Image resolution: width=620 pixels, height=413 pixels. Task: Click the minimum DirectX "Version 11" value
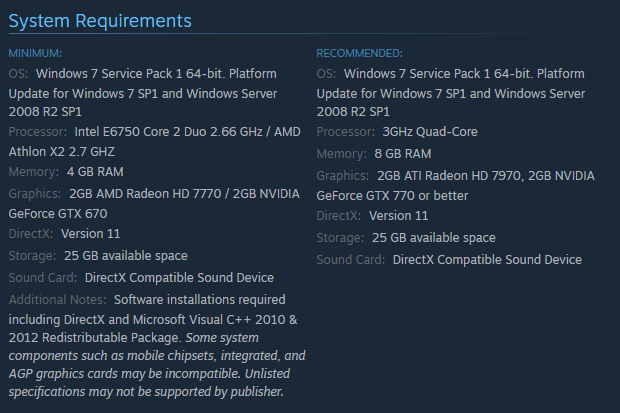tap(94, 234)
